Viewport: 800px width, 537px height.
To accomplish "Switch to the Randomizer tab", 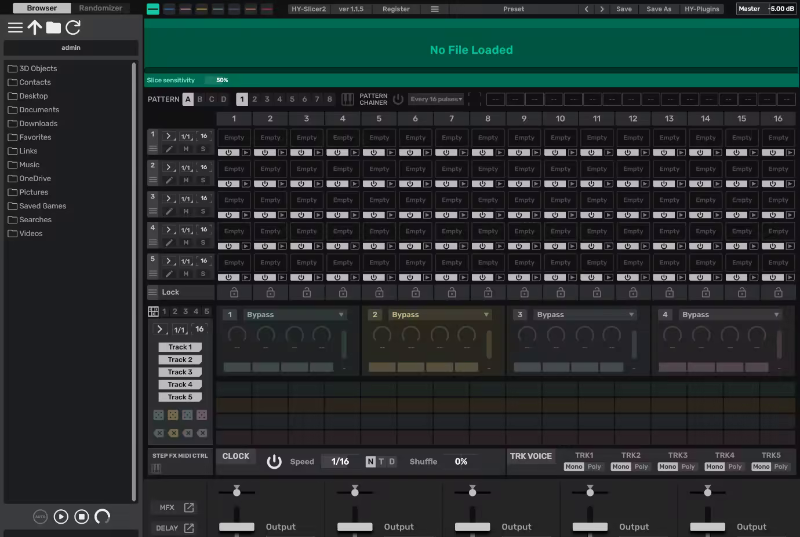I will click(101, 8).
